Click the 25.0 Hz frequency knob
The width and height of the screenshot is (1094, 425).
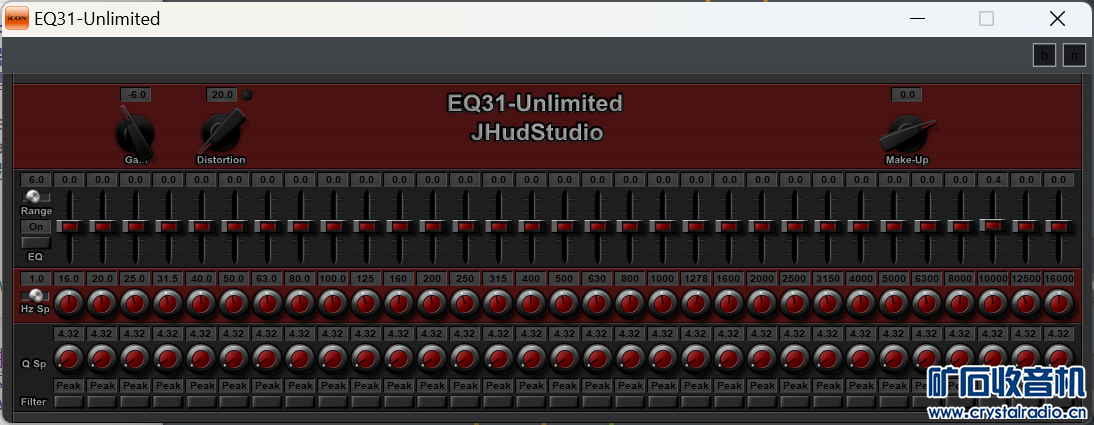(135, 304)
